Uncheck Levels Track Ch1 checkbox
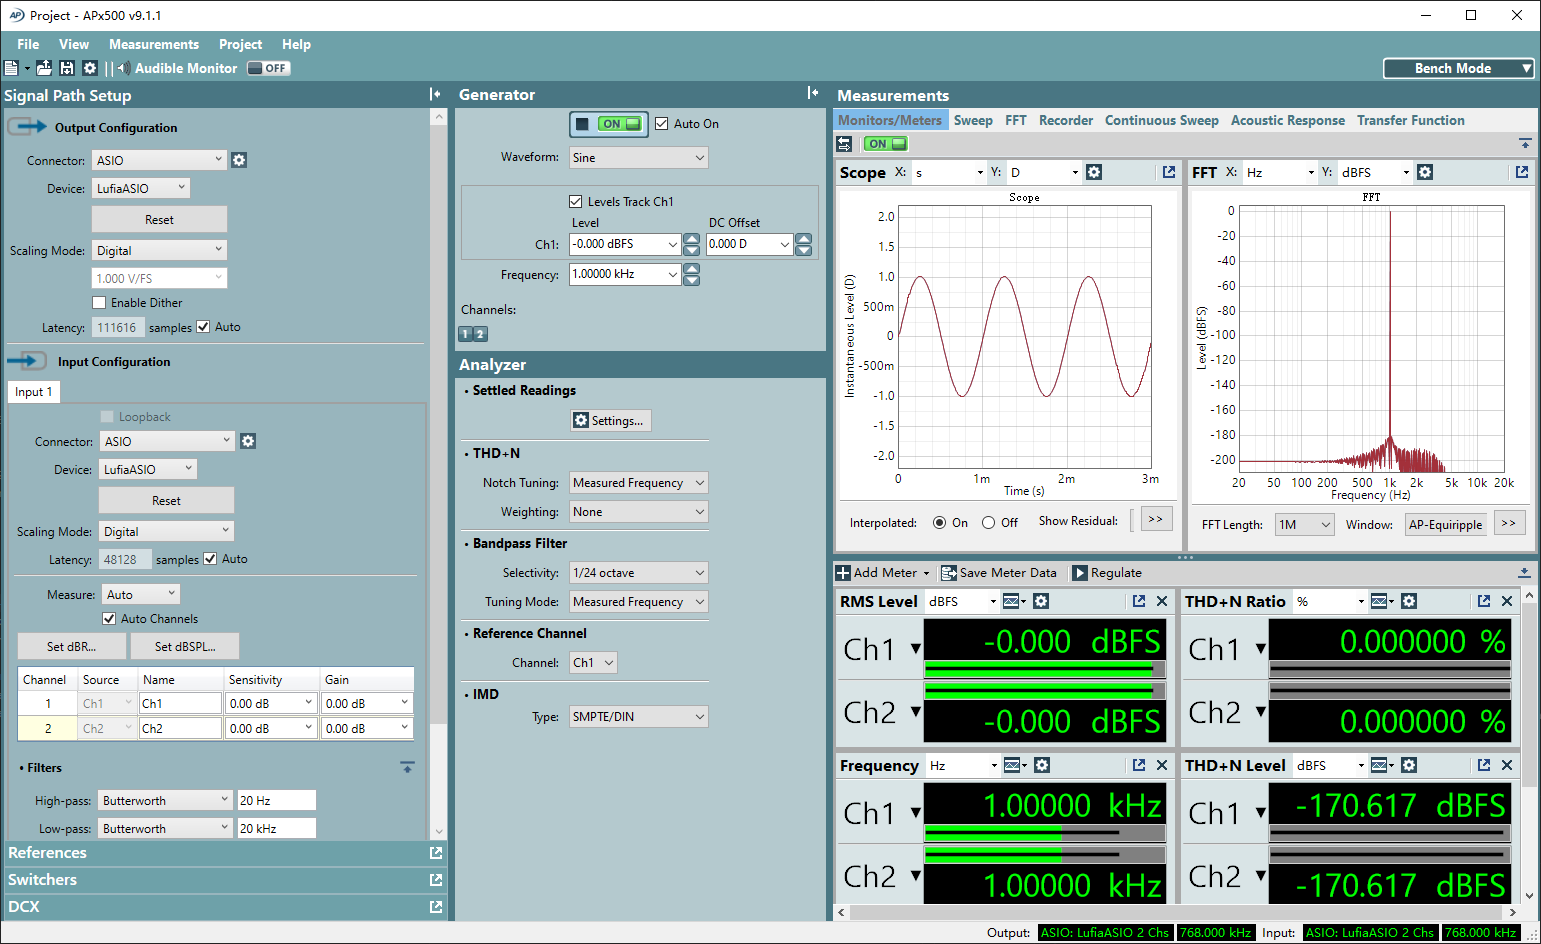Screen dimensions: 1541x944 (x=576, y=202)
